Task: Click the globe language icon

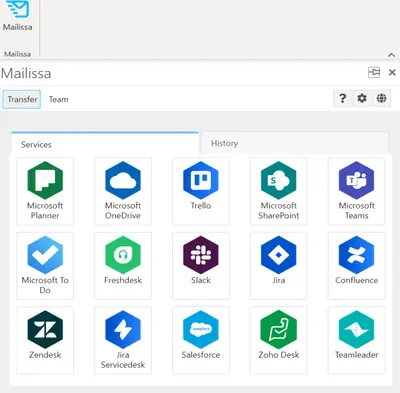Action: [381, 98]
